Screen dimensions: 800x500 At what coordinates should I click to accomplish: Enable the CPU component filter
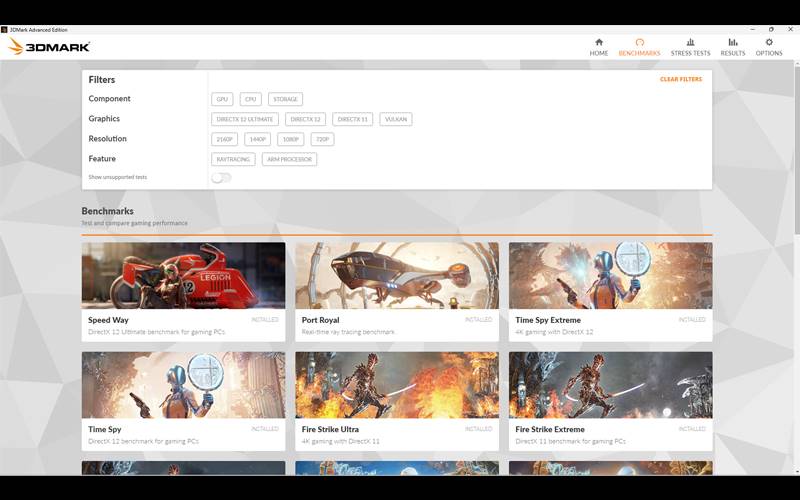[250, 99]
